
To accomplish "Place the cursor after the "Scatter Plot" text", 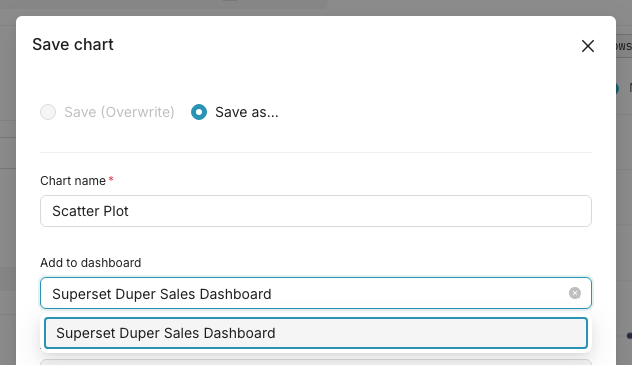I will (131, 211).
